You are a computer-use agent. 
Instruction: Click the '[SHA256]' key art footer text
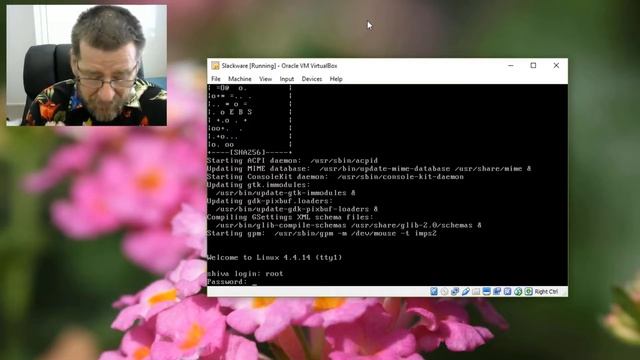[247, 152]
